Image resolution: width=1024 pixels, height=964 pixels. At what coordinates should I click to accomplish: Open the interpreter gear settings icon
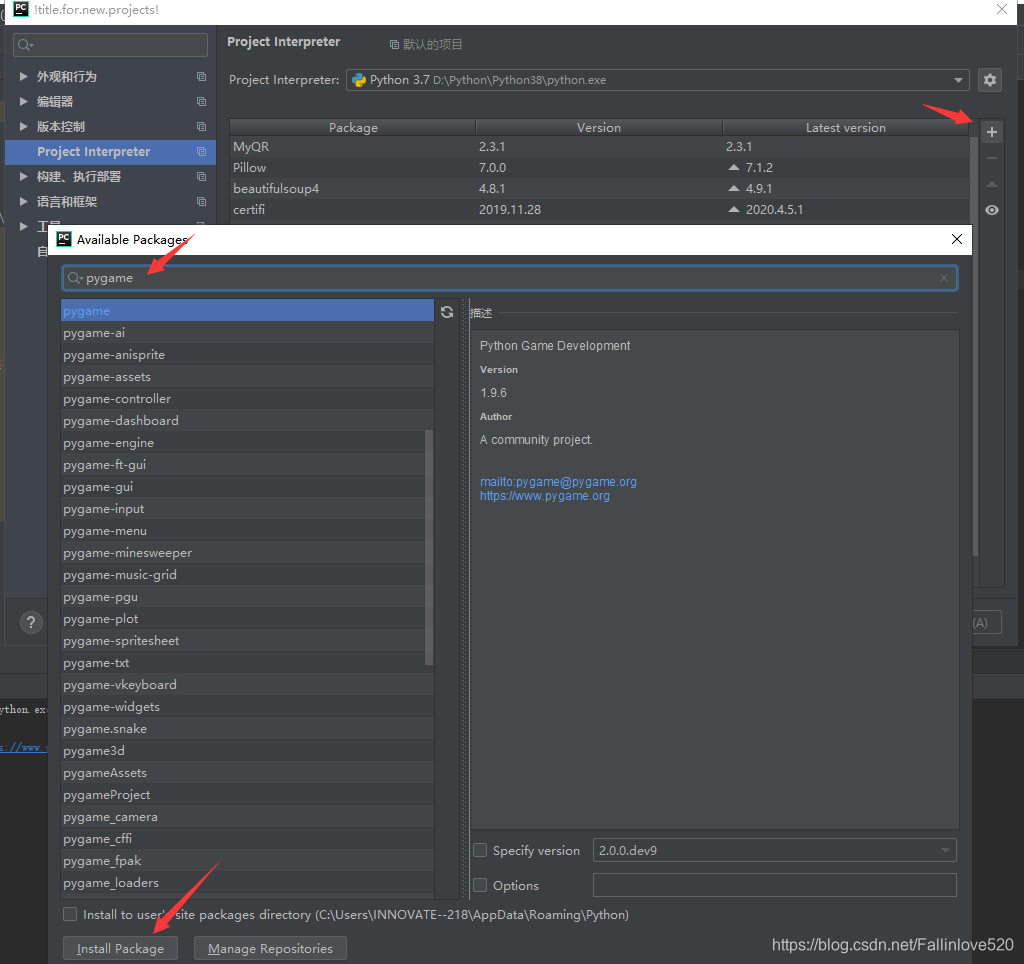pos(990,80)
